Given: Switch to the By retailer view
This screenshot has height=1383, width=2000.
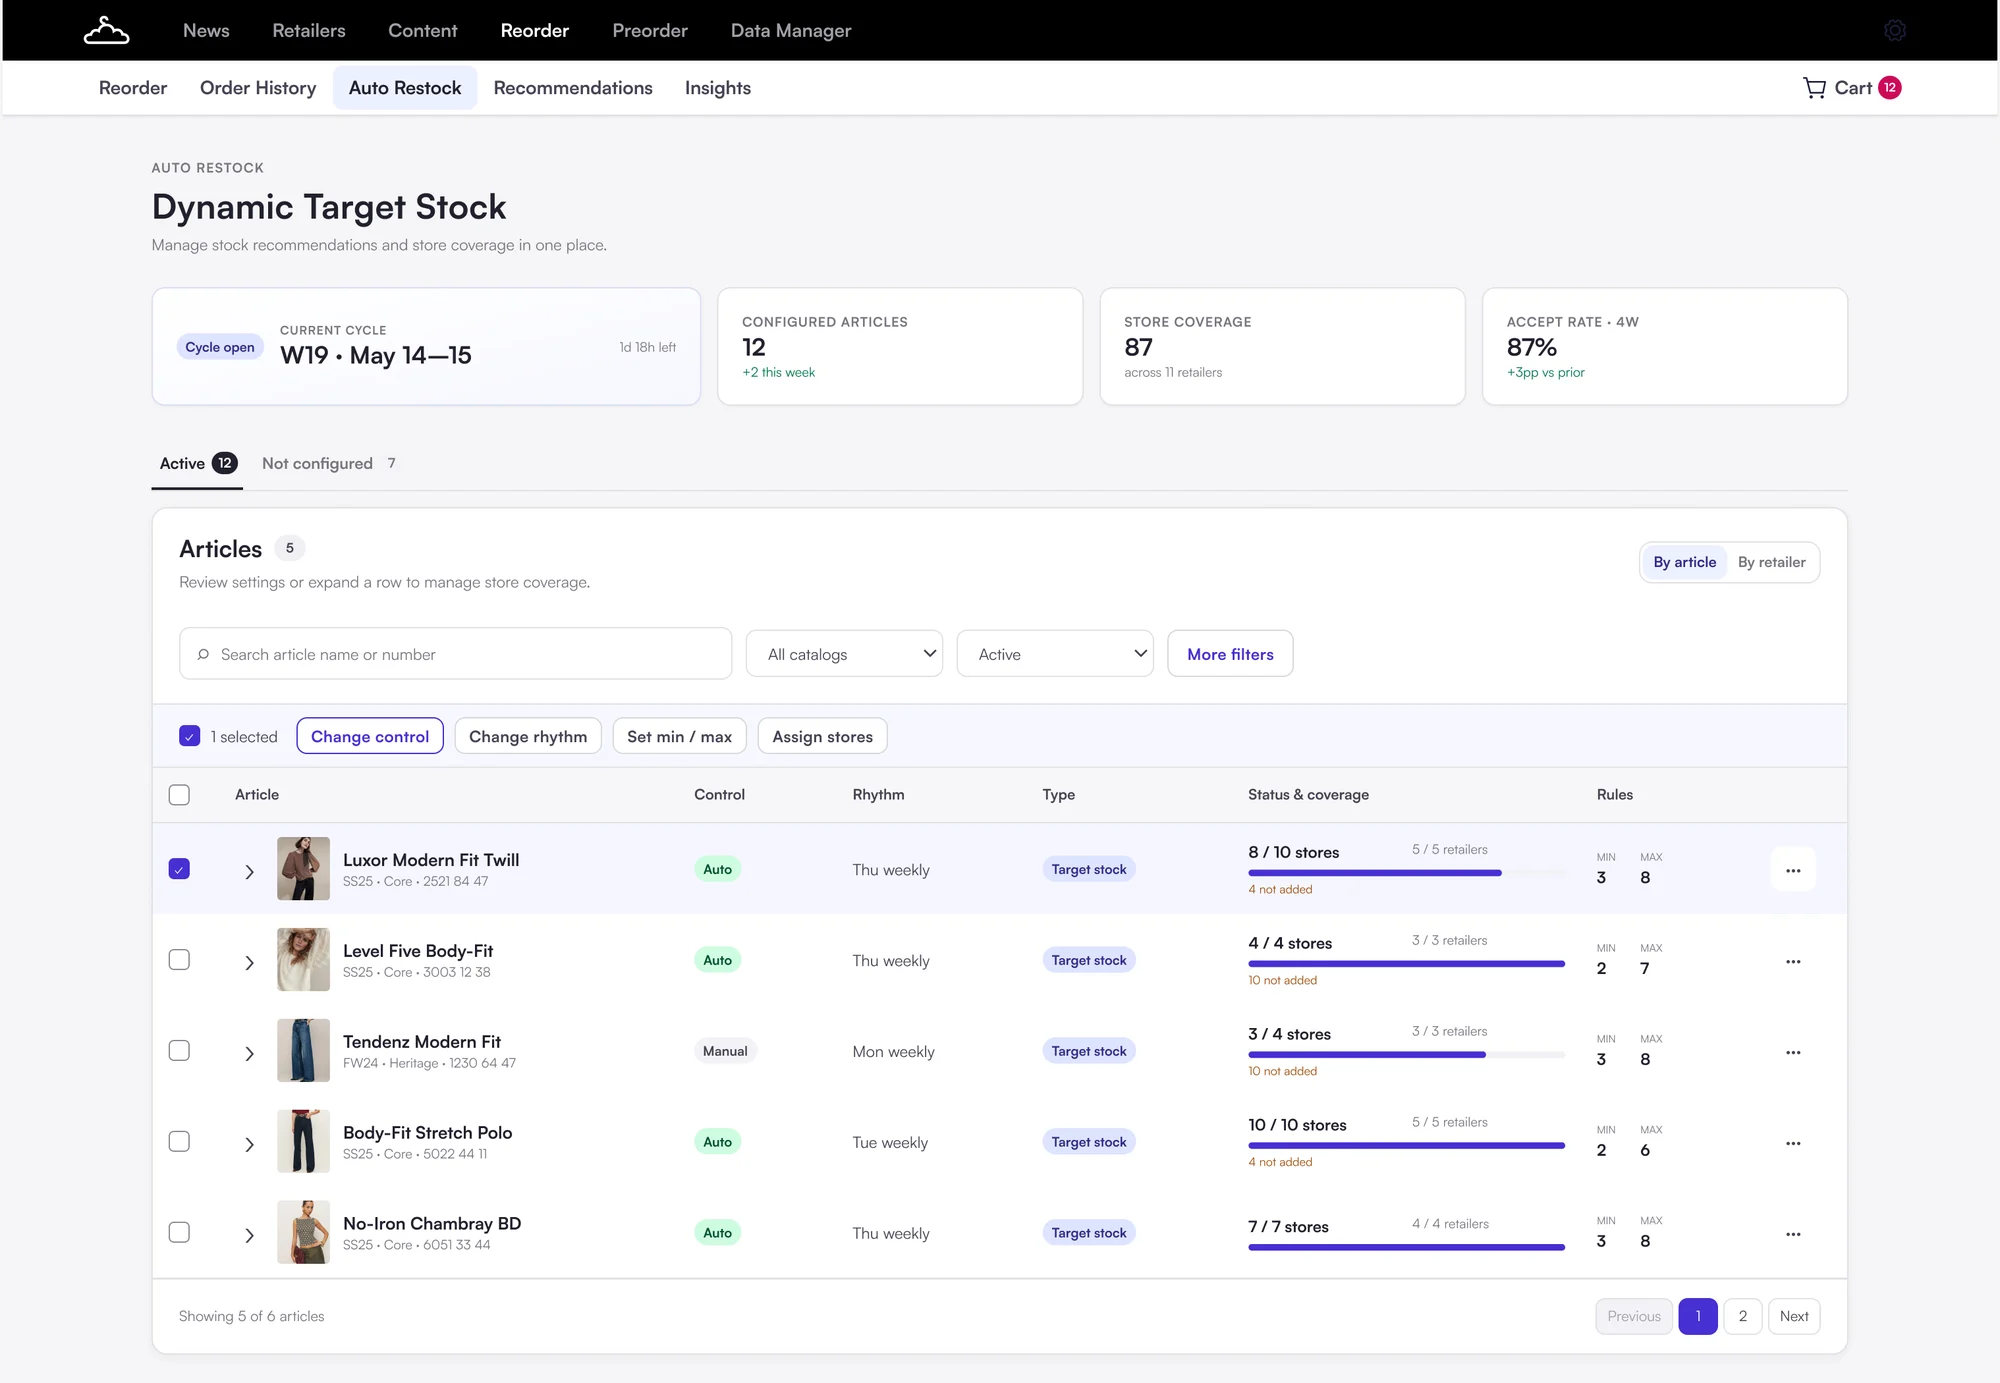Looking at the screenshot, I should [1771, 563].
